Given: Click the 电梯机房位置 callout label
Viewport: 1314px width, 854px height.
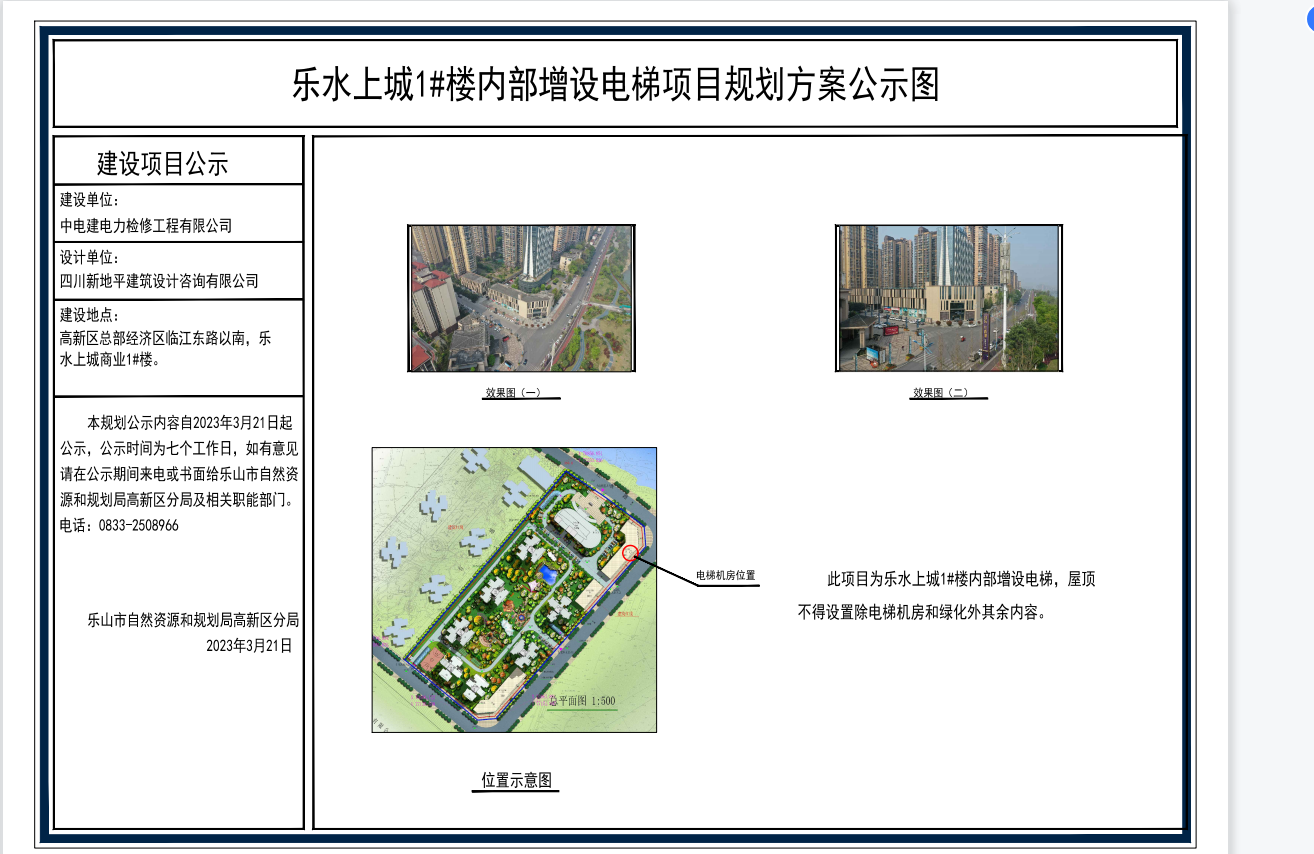Looking at the screenshot, I should coord(726,576).
